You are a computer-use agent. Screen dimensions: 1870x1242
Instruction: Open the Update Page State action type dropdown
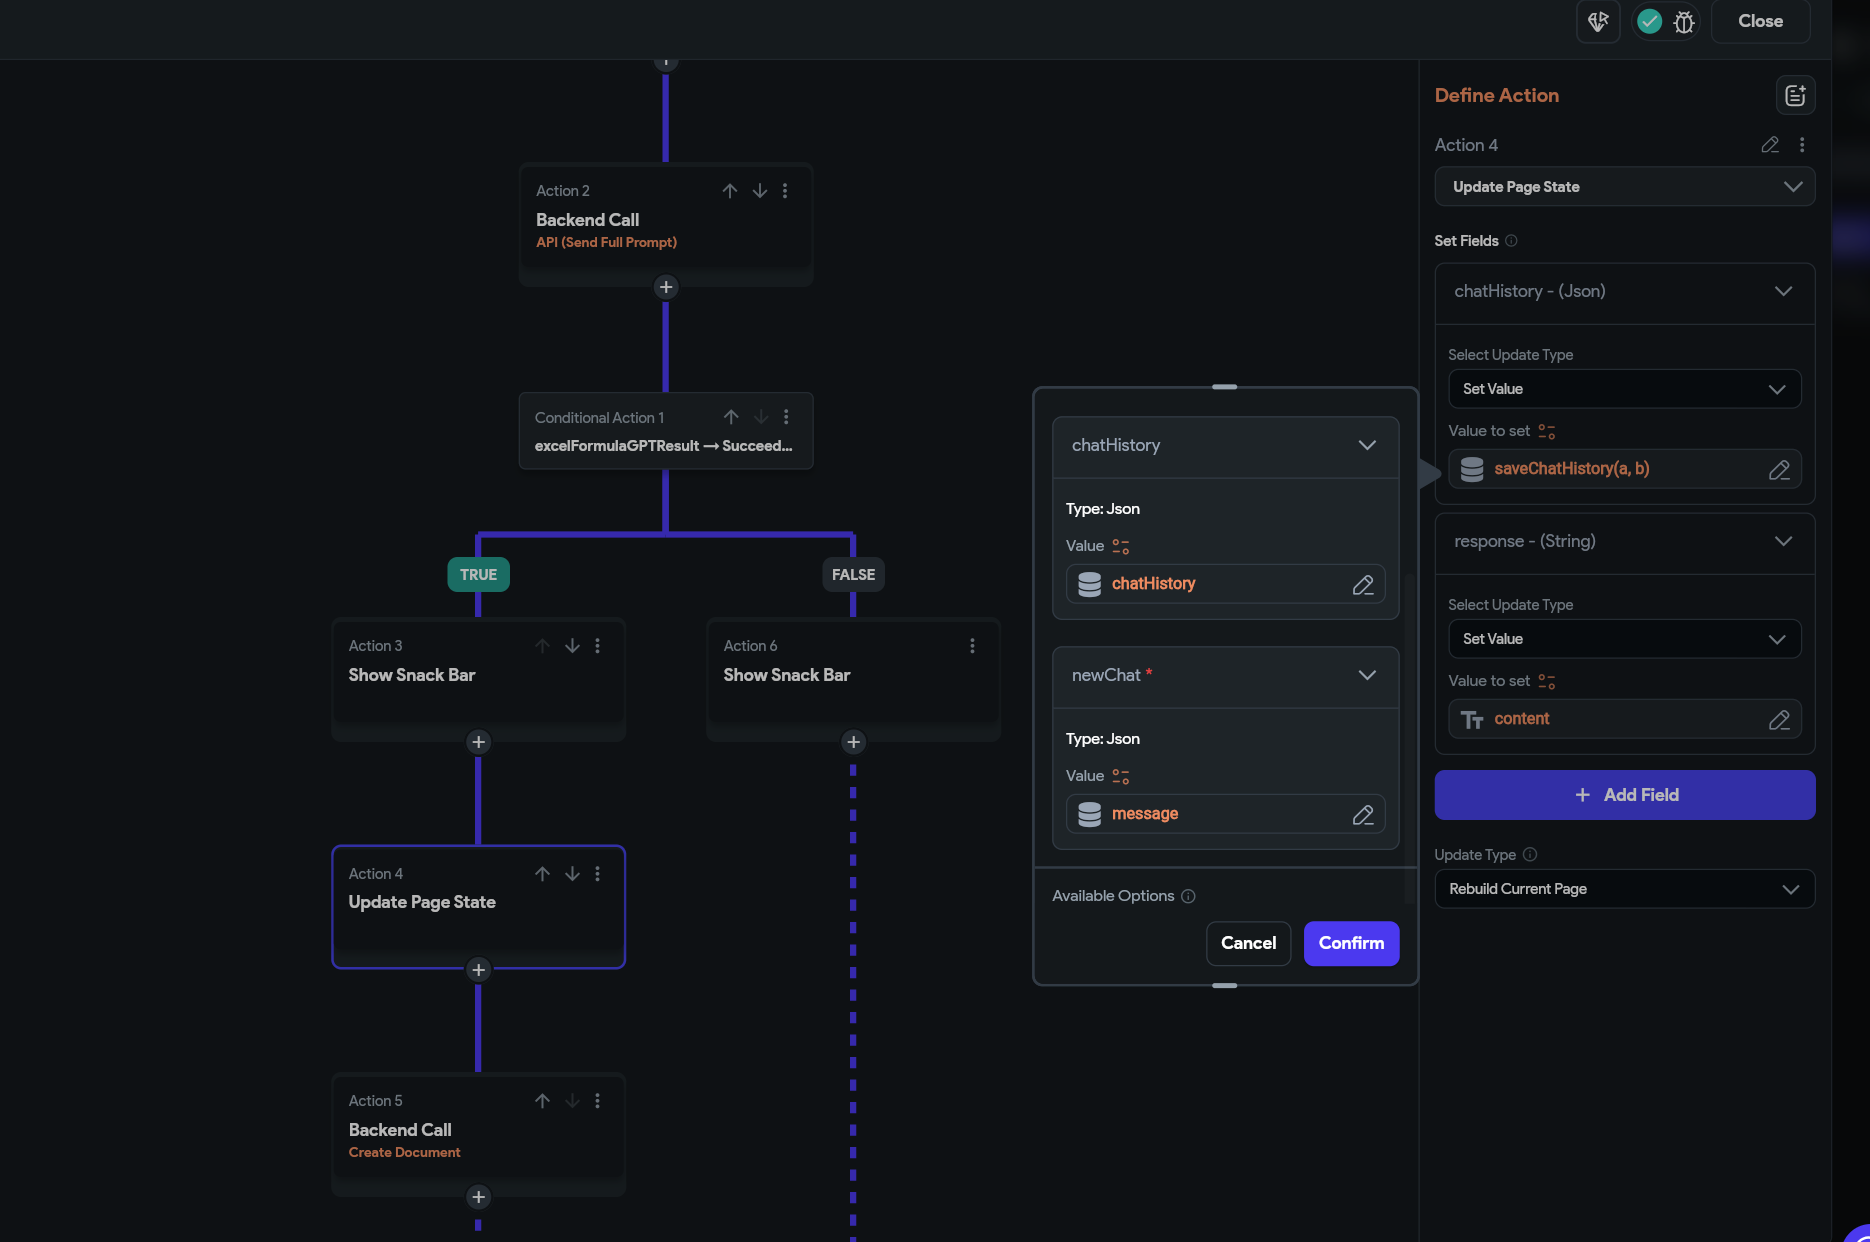point(1625,187)
